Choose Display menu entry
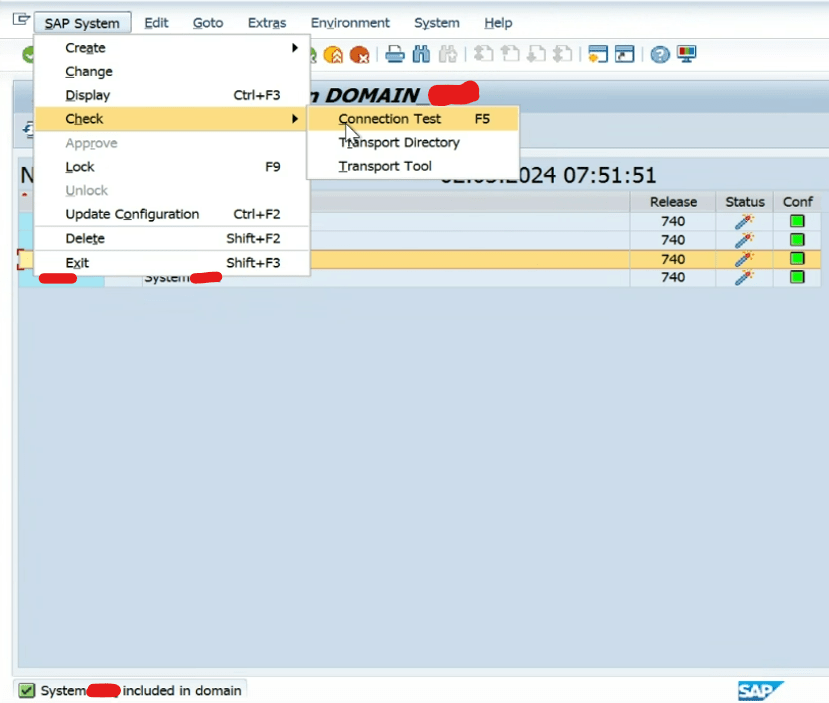Screen dimensions: 829x703 (172, 95)
